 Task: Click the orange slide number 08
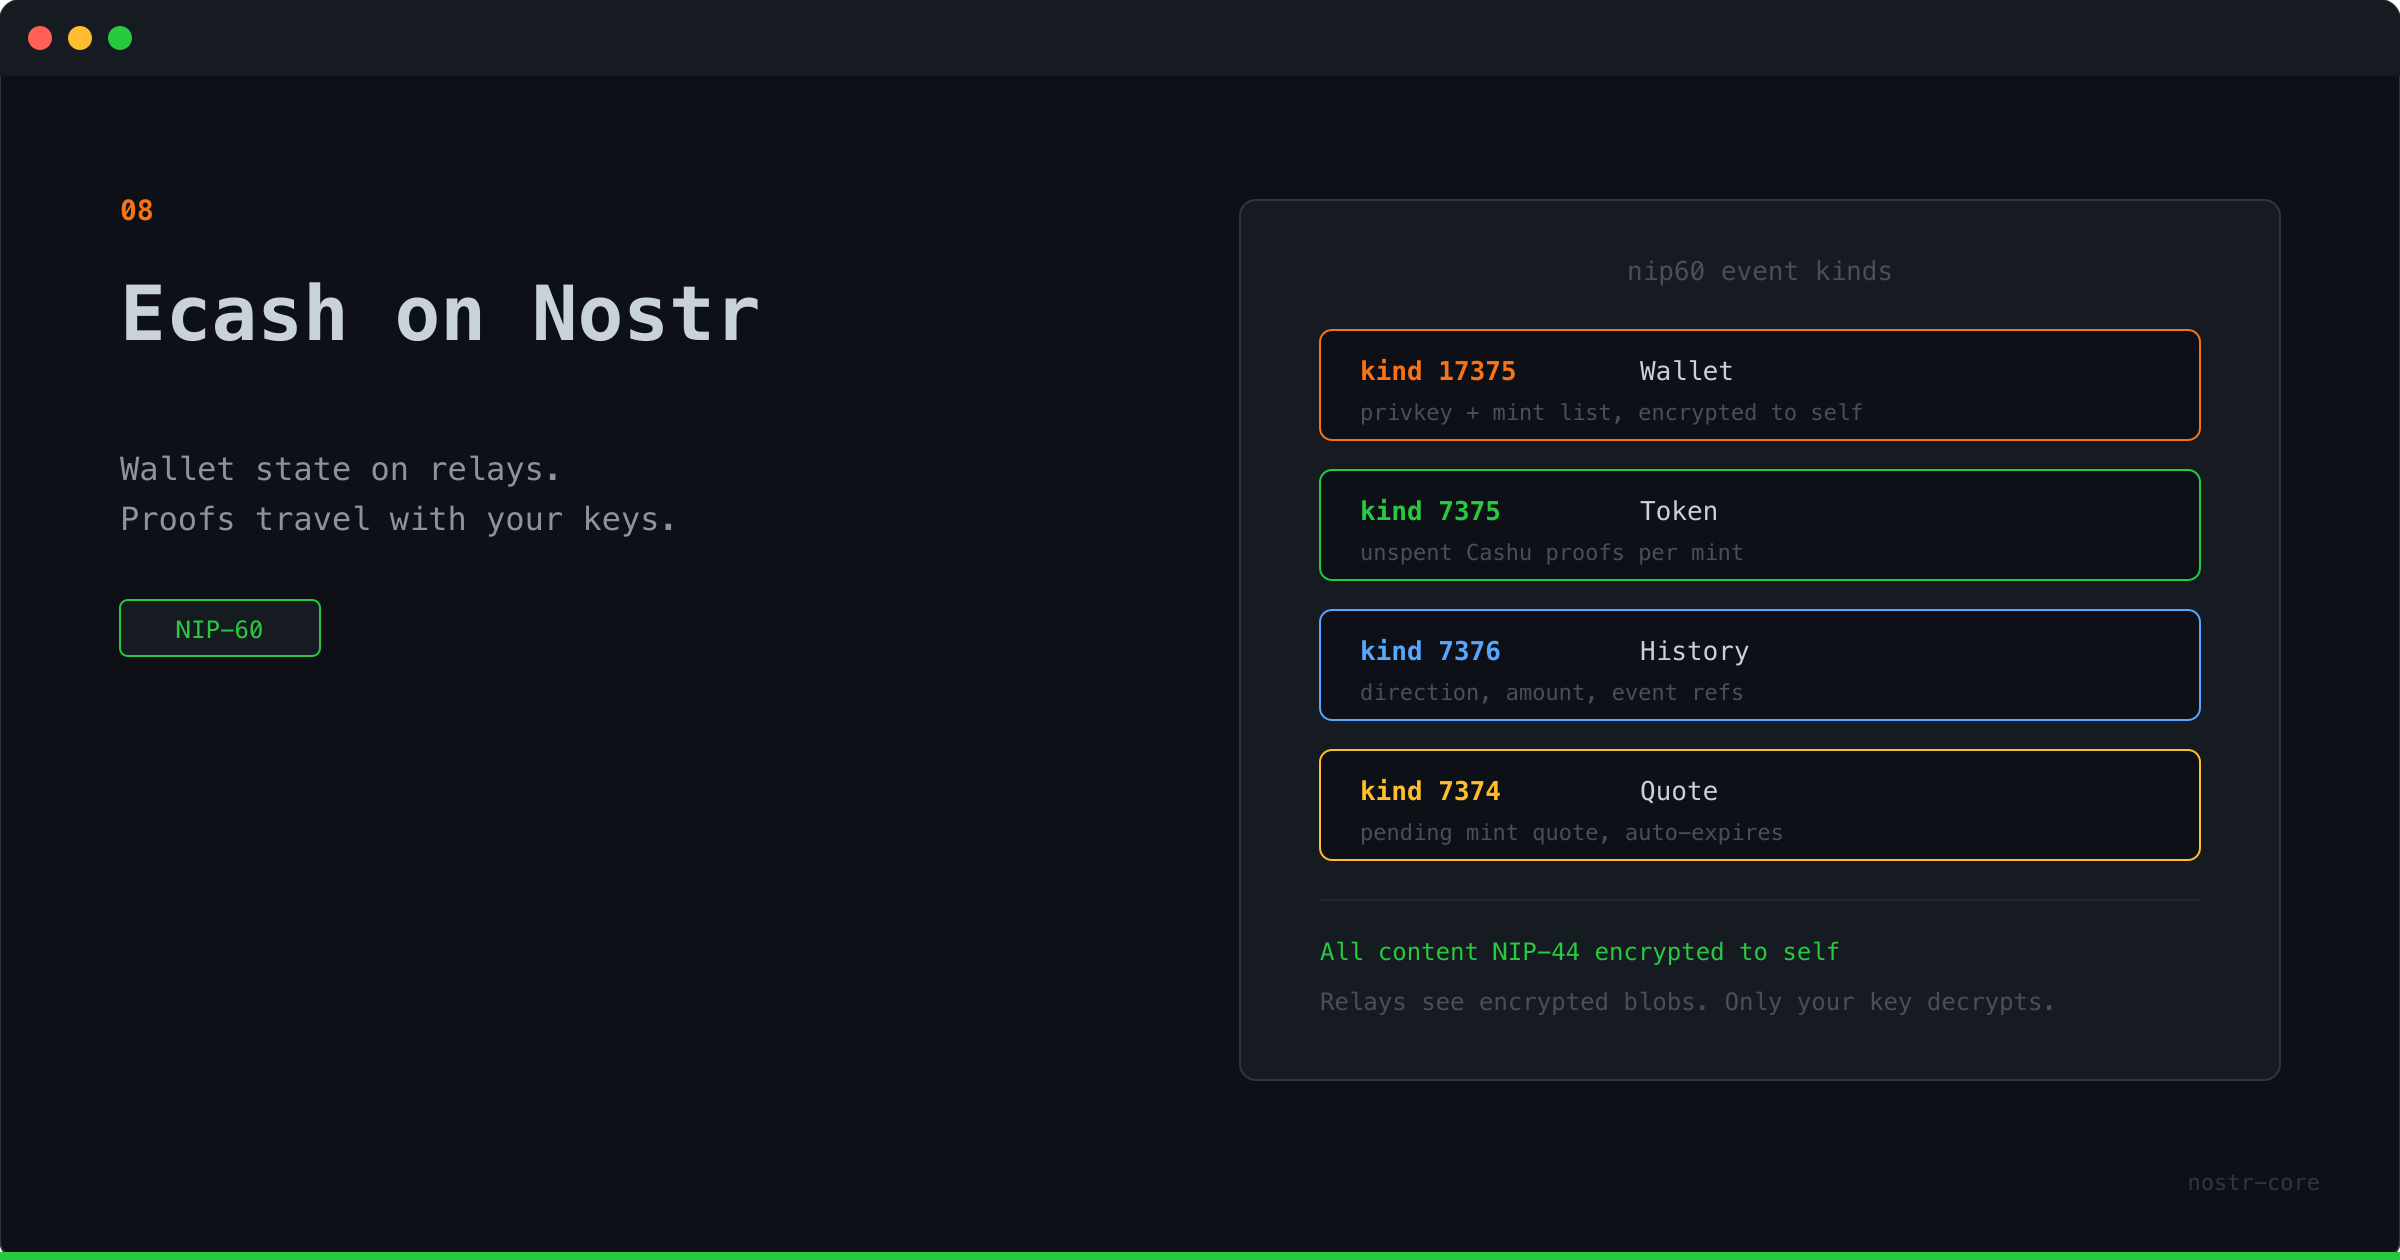point(136,209)
